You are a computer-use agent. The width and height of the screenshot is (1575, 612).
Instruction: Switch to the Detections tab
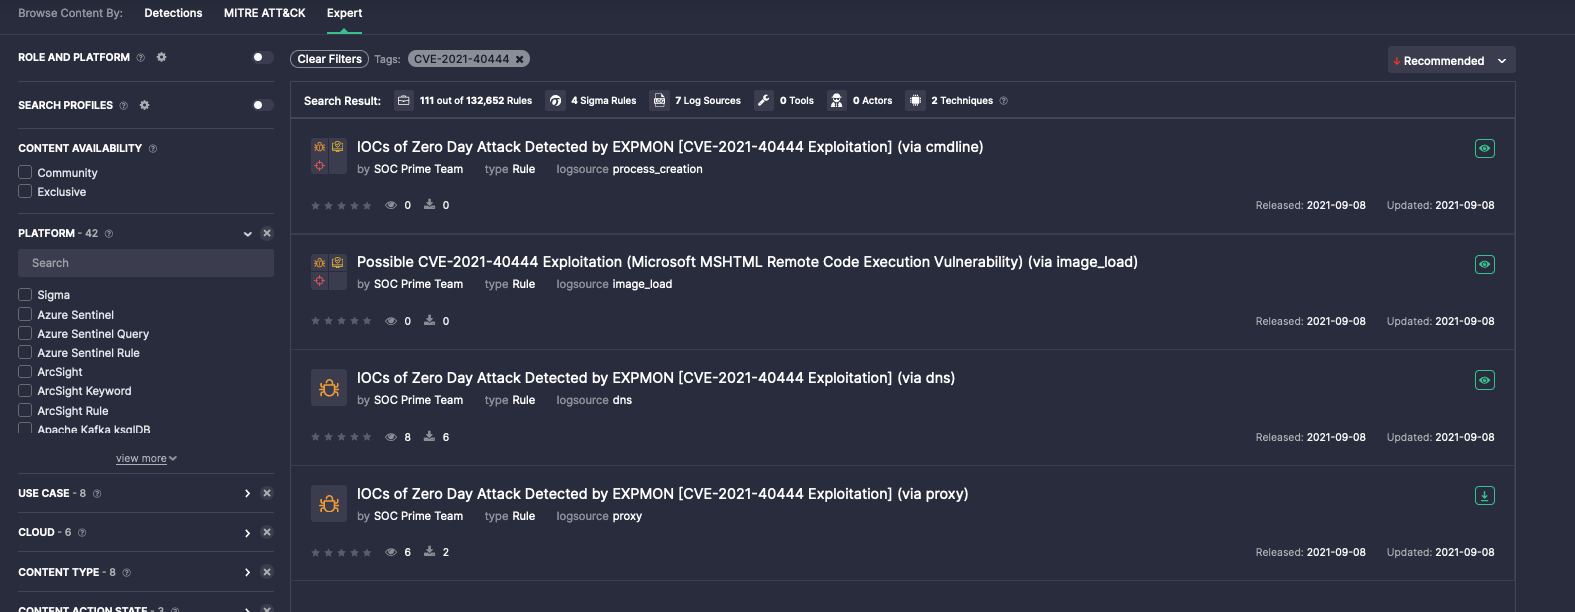pyautogui.click(x=173, y=13)
